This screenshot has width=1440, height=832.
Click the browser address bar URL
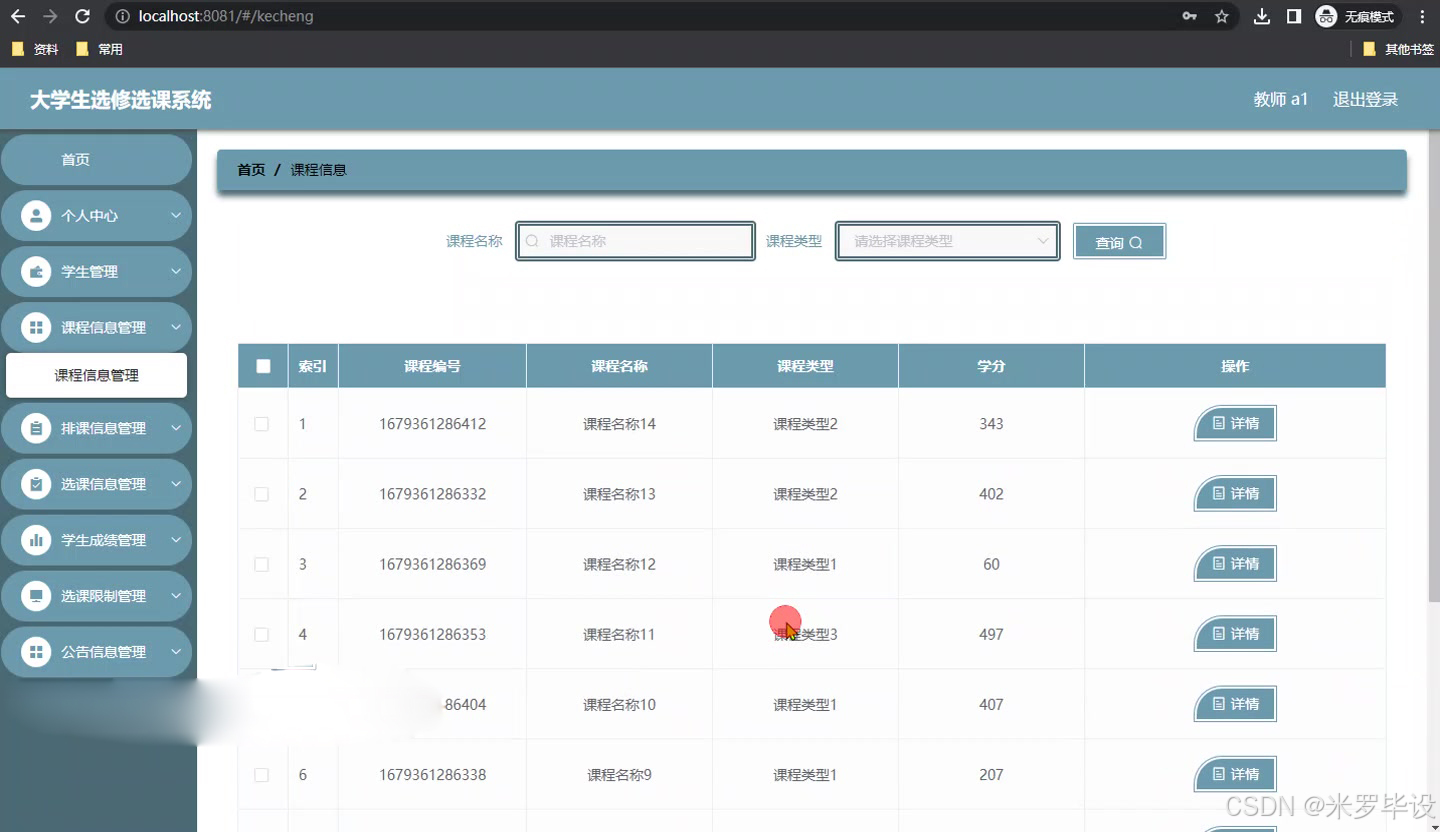coord(226,16)
